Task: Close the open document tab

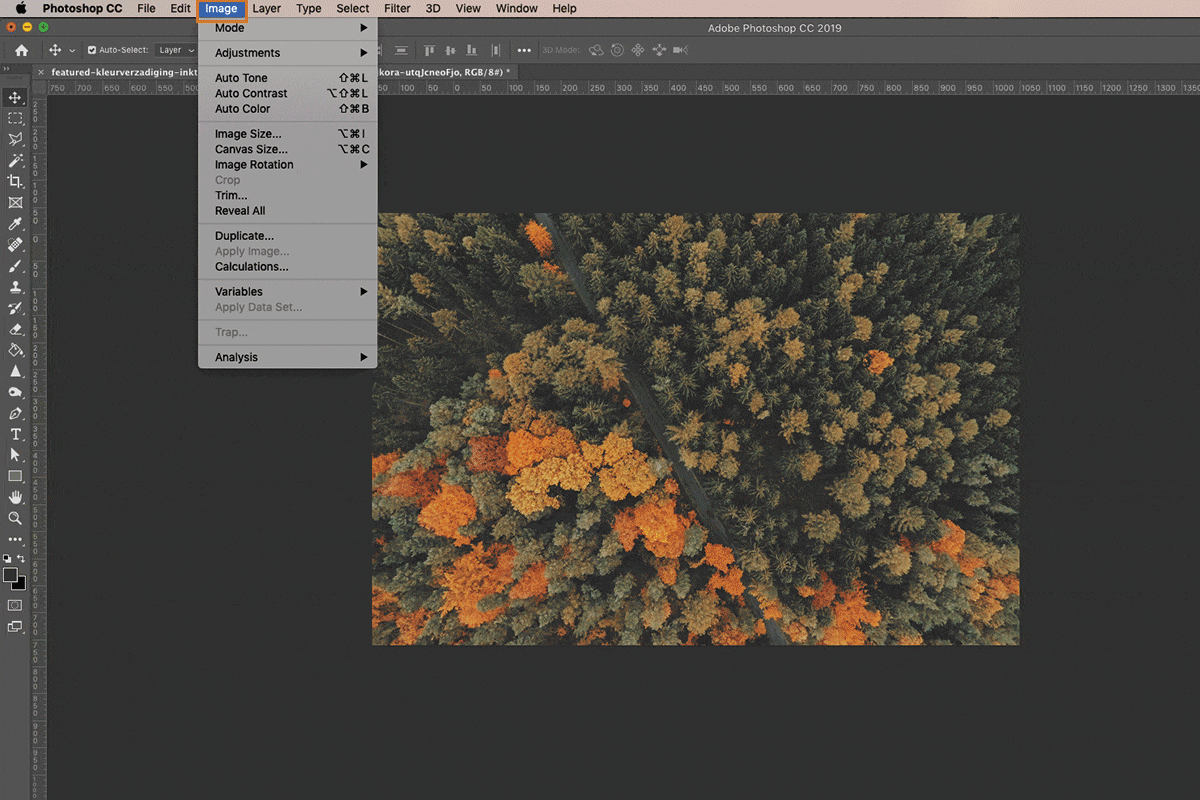Action: 41,72
